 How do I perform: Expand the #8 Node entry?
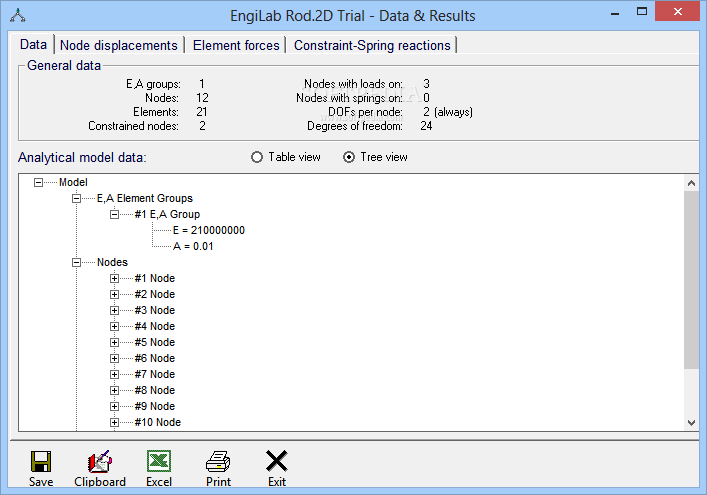(x=115, y=390)
